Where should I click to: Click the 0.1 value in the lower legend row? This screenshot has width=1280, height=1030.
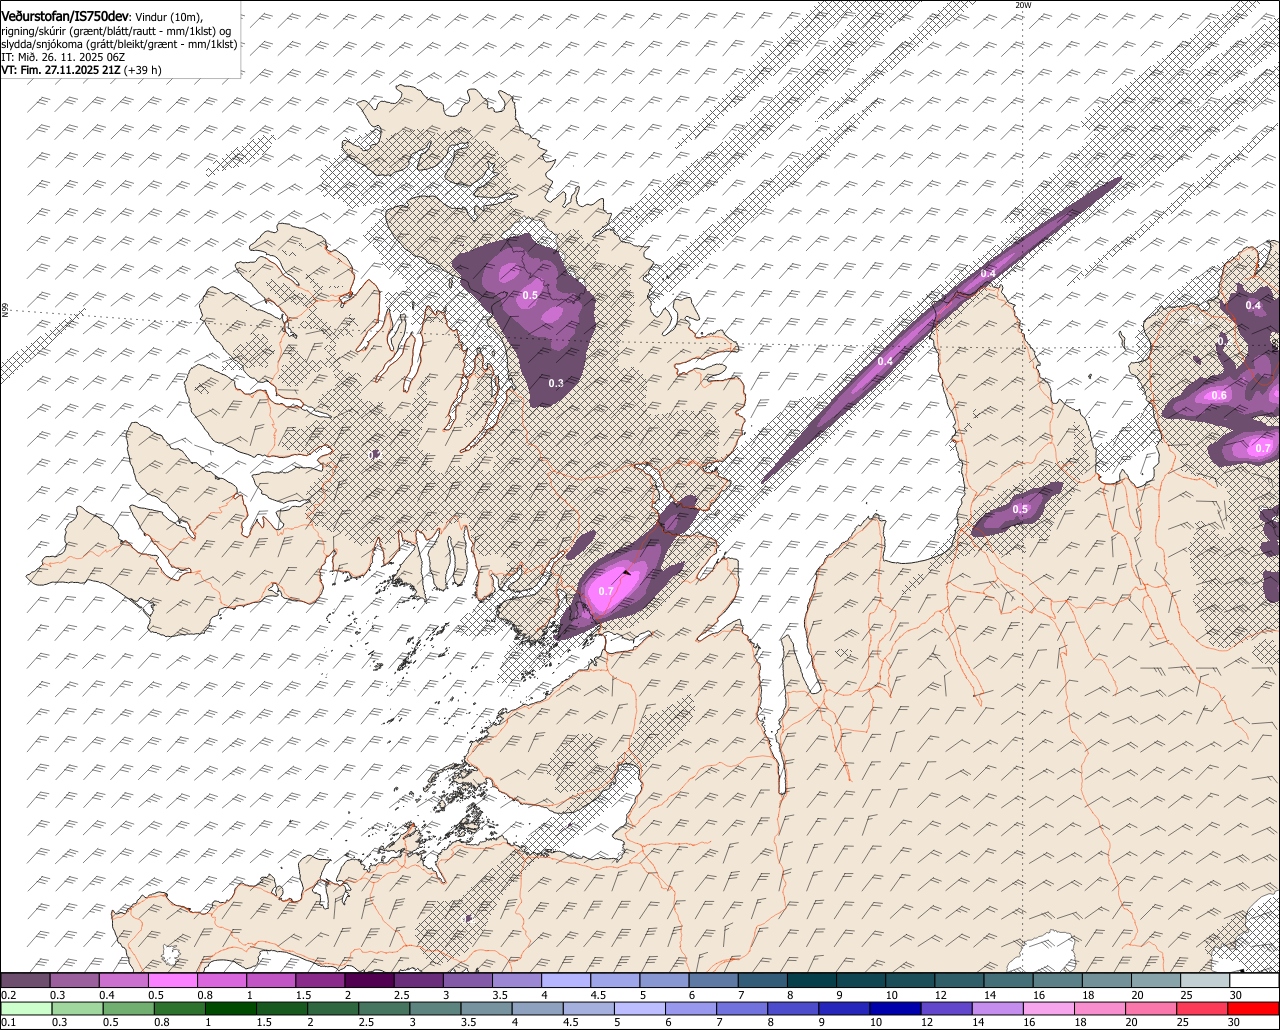tap(7, 1022)
